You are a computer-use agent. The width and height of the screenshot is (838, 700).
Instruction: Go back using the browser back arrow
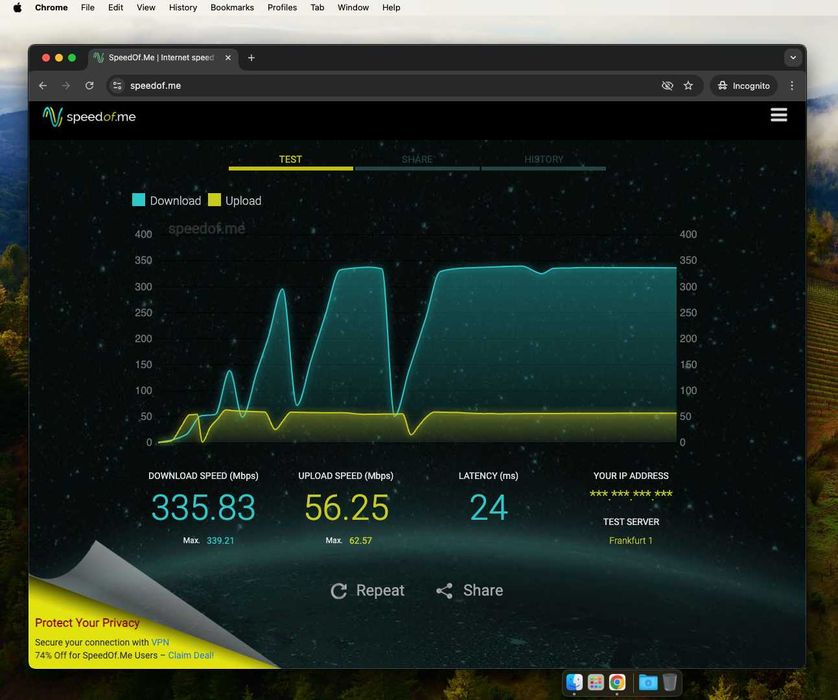(x=43, y=85)
